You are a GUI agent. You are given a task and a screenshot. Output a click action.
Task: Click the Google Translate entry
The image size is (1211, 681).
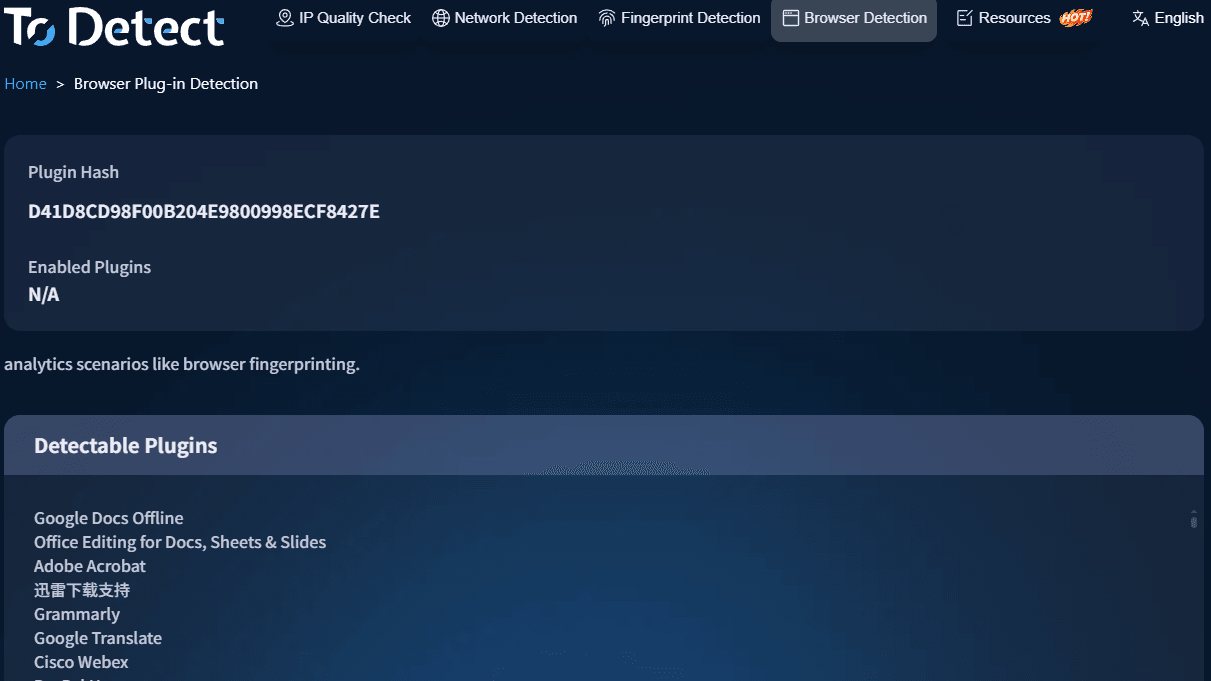(98, 638)
